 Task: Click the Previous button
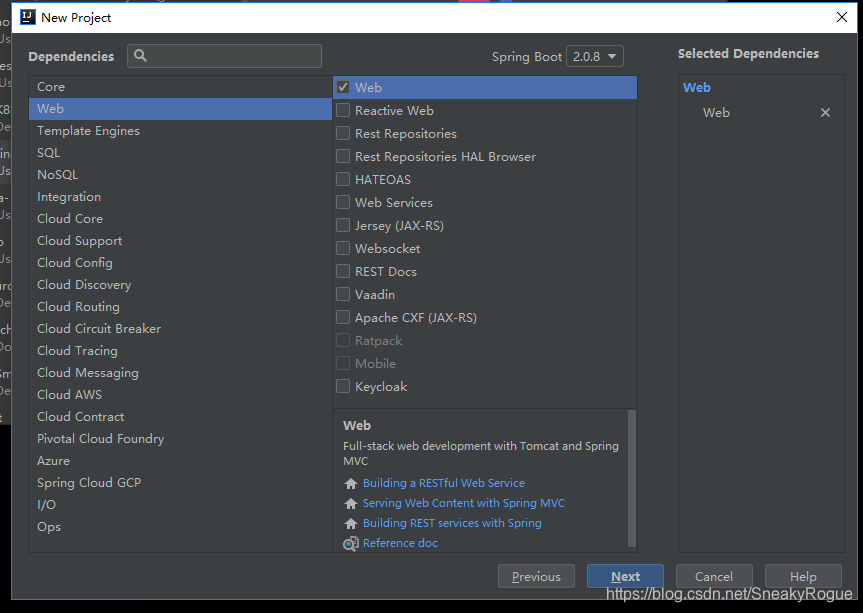536,576
